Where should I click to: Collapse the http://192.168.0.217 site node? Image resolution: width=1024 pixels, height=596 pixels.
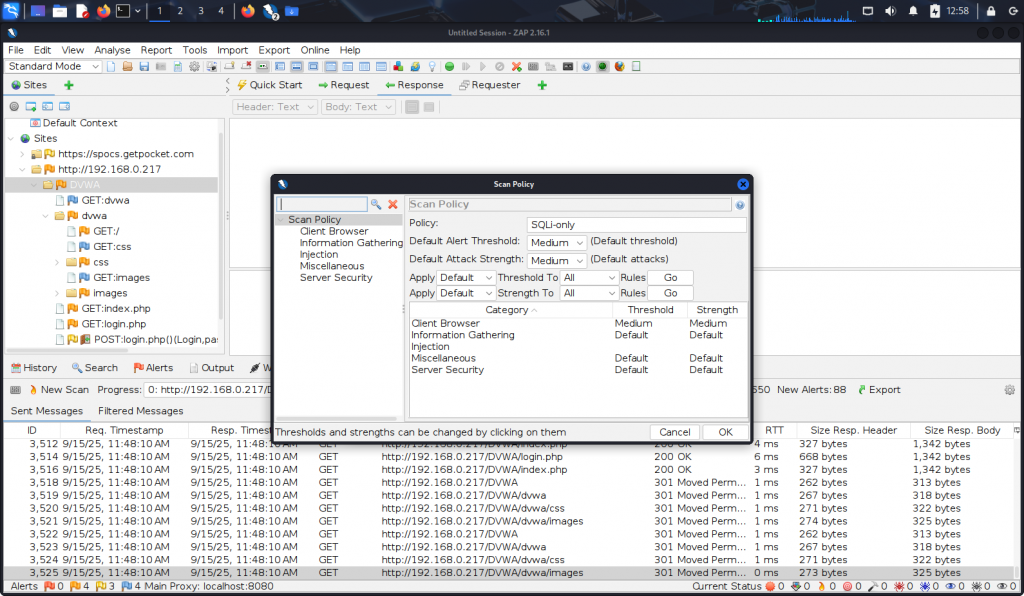22,169
